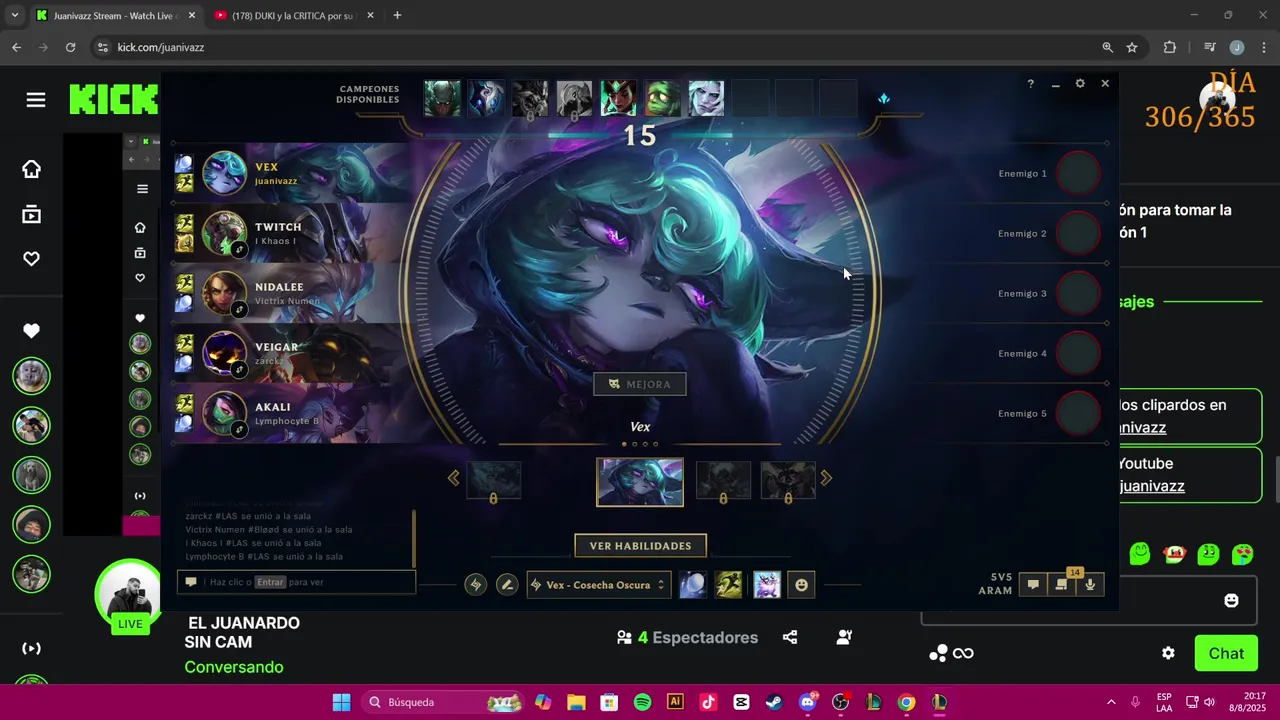Click swap icon on Veigar portrait

pyautogui.click(x=239, y=370)
